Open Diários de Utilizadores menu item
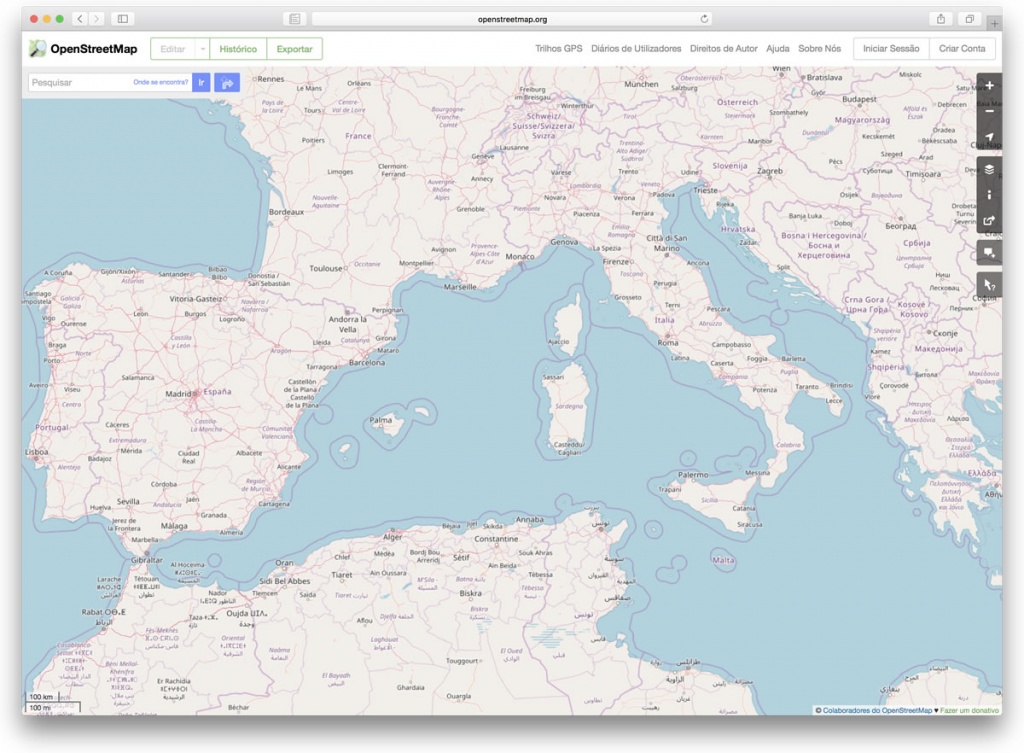This screenshot has height=753, width=1024. pyautogui.click(x=636, y=48)
